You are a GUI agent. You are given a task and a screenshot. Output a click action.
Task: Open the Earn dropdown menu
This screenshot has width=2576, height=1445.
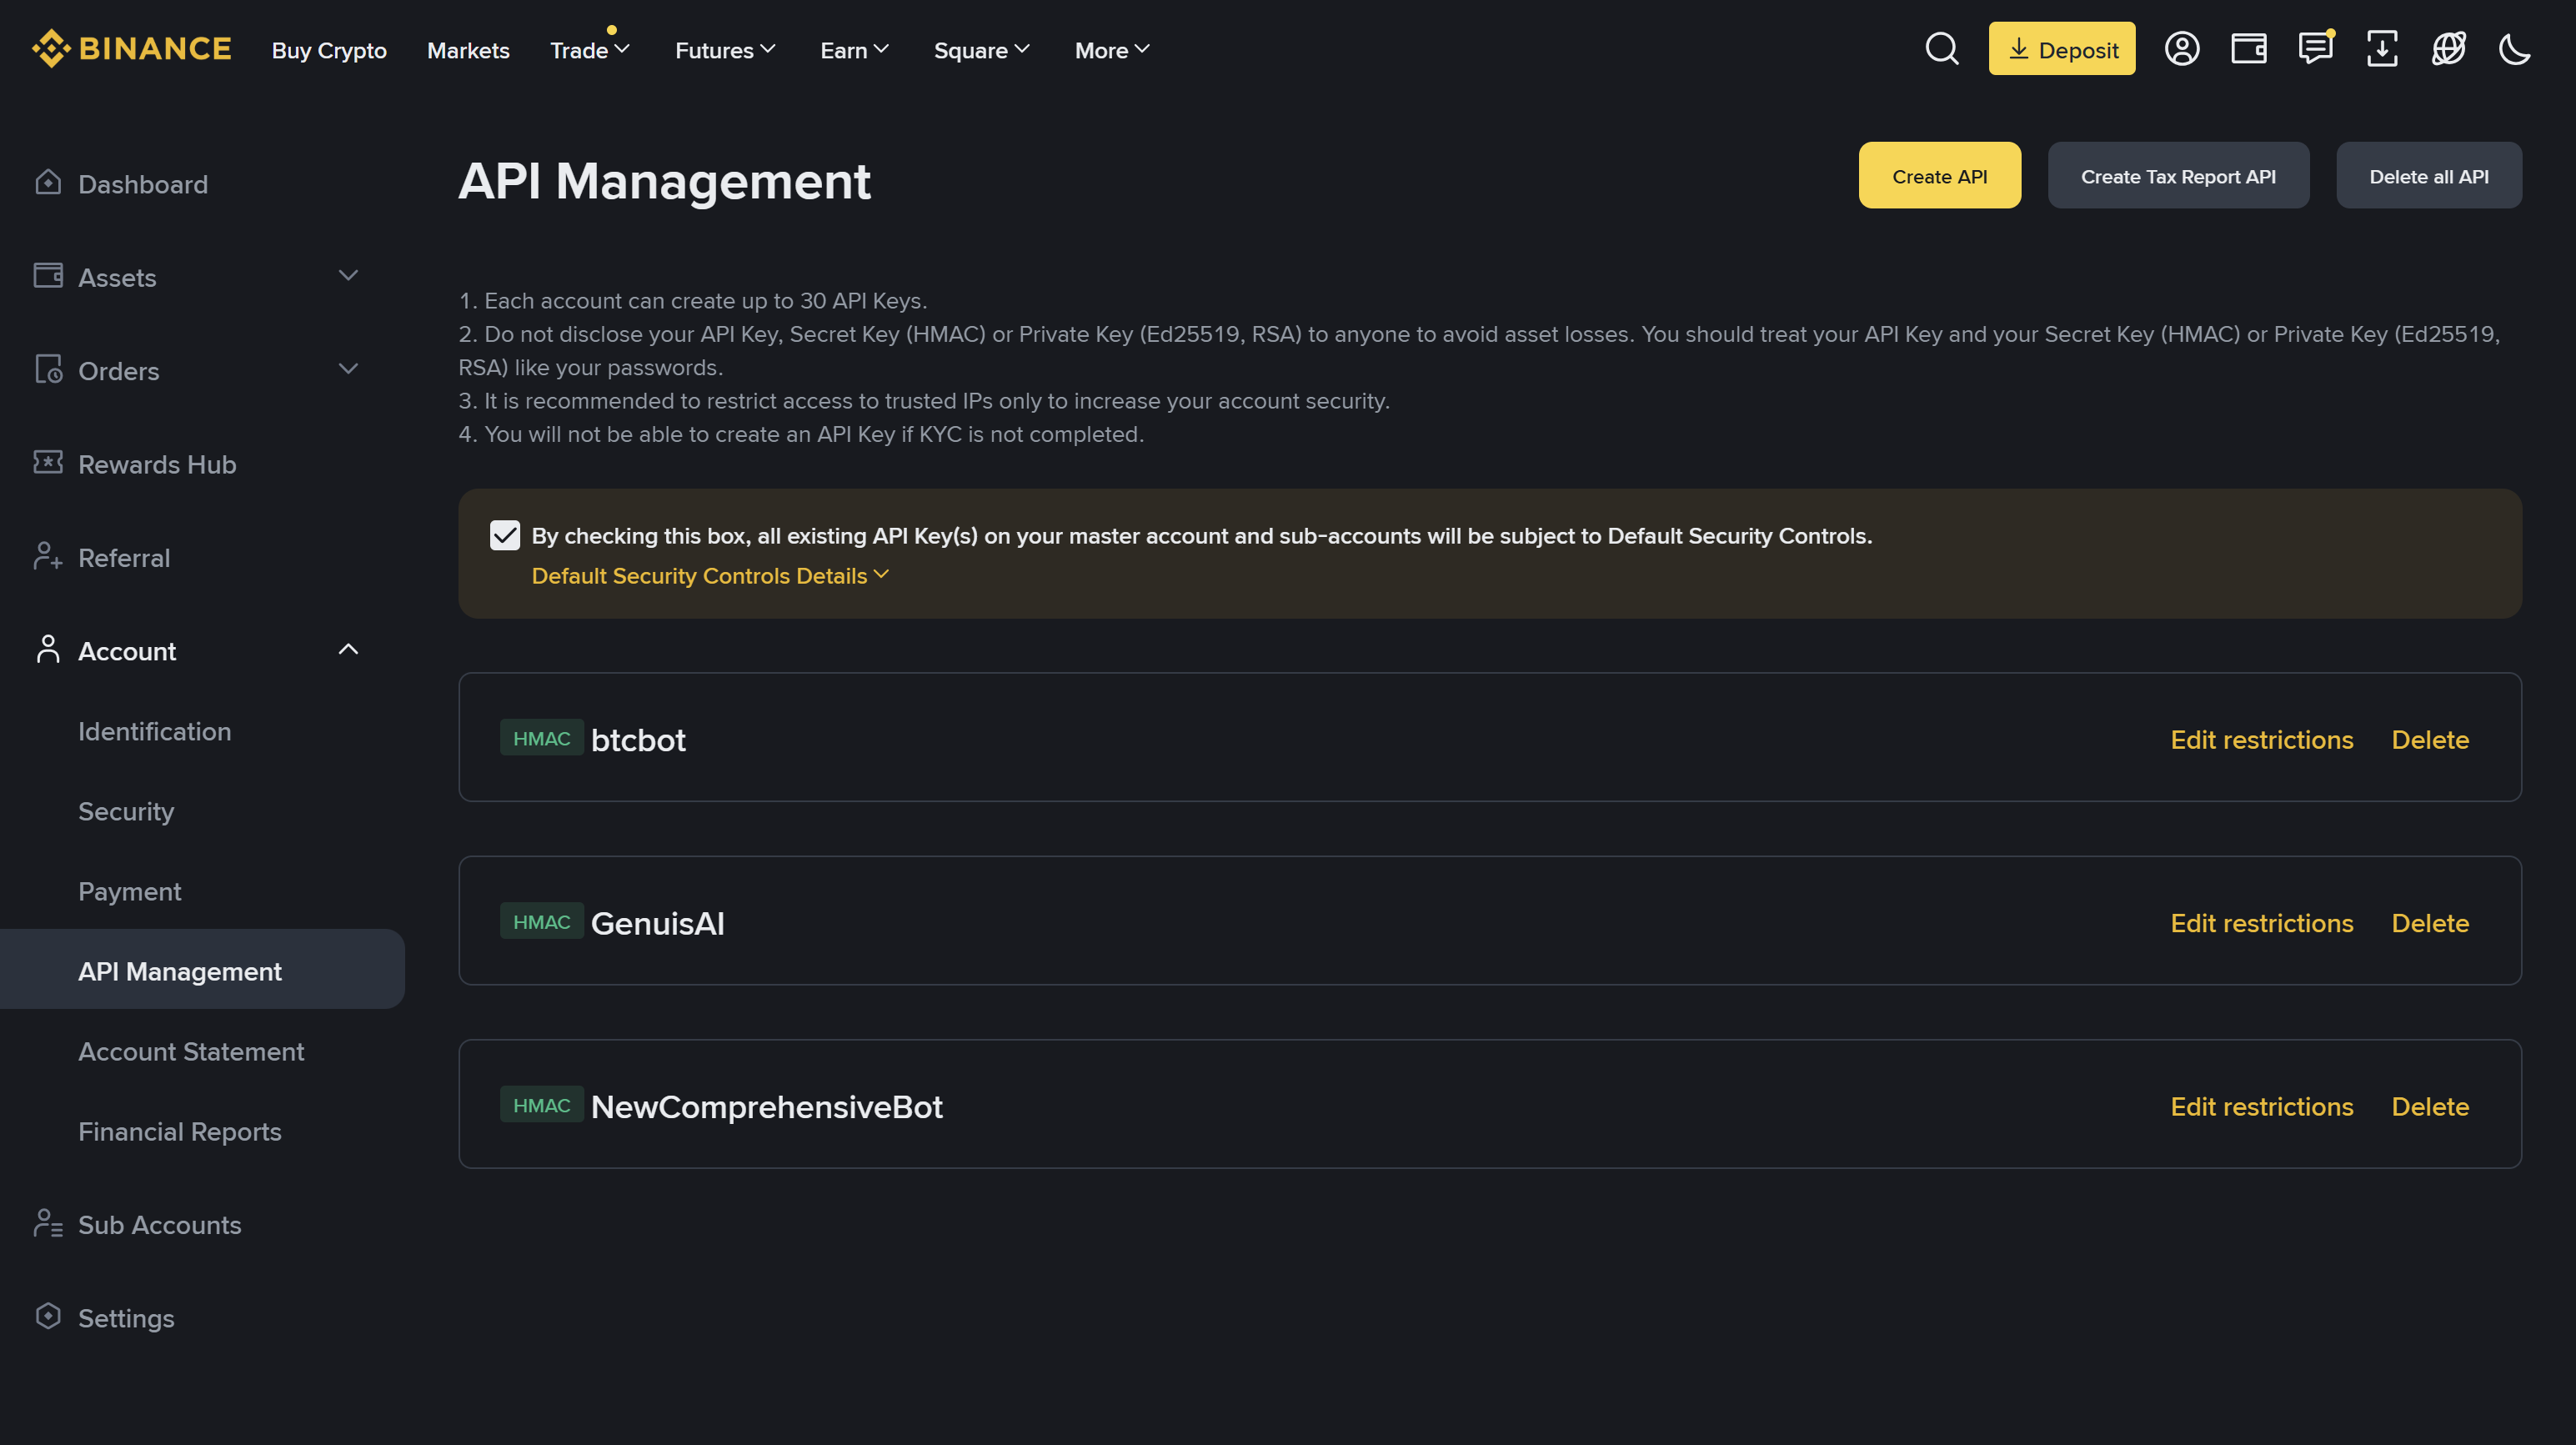(854, 50)
